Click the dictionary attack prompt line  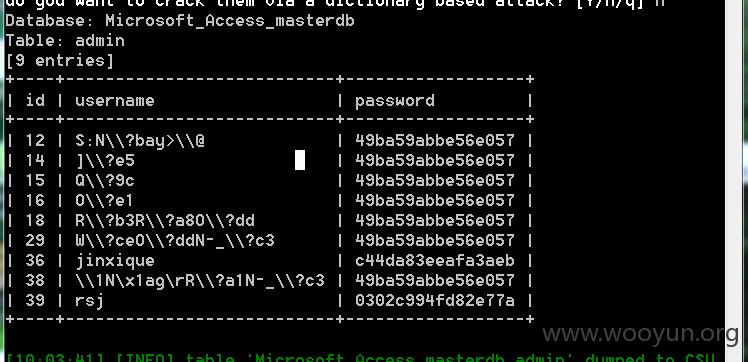335,3
